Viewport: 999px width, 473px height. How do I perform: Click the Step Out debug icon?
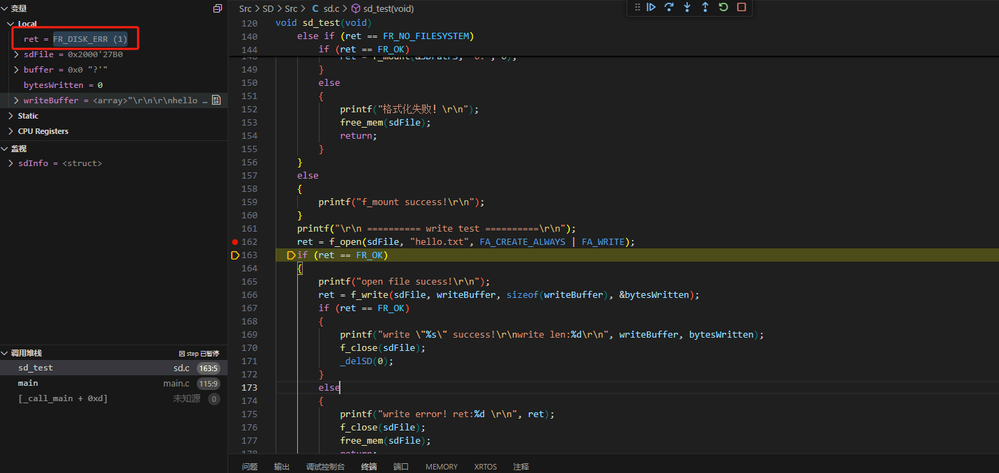click(705, 7)
